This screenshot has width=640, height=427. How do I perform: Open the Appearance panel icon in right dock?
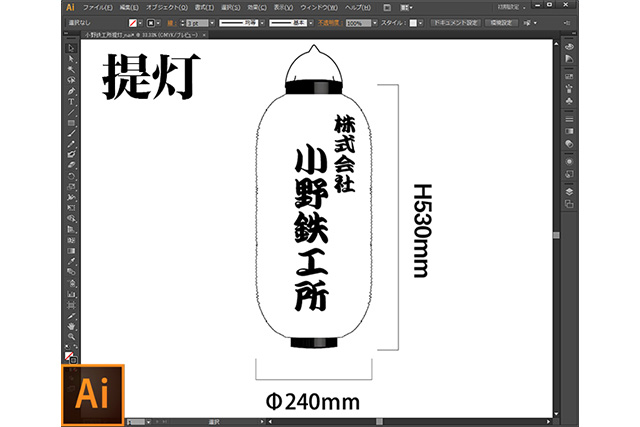pos(569,162)
